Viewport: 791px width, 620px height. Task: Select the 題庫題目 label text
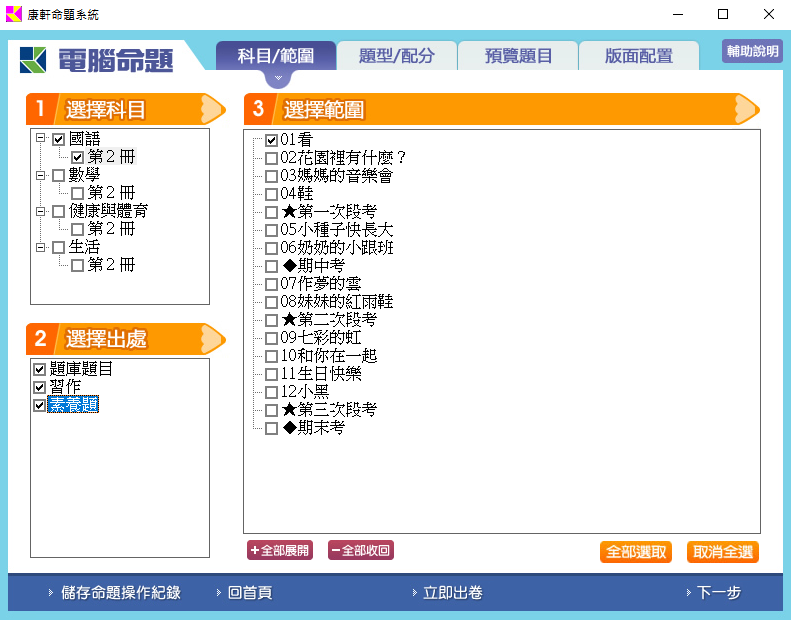pyautogui.click(x=81, y=369)
